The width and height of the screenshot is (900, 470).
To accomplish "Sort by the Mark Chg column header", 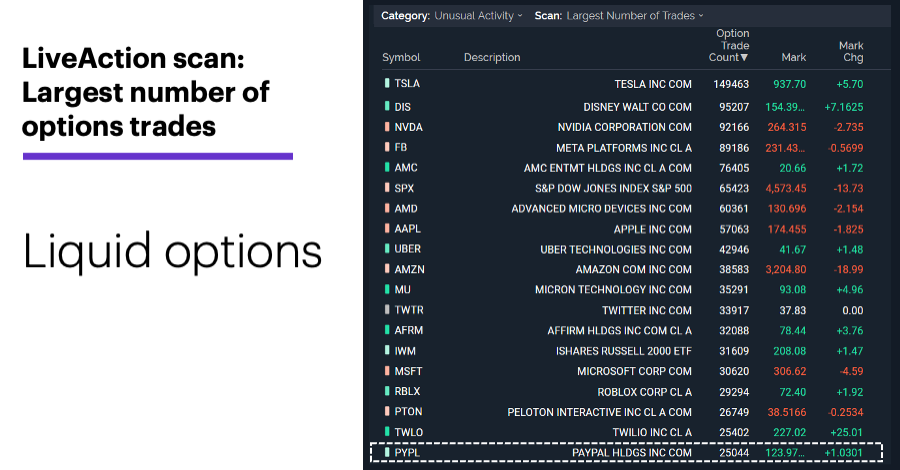I will coord(851,51).
